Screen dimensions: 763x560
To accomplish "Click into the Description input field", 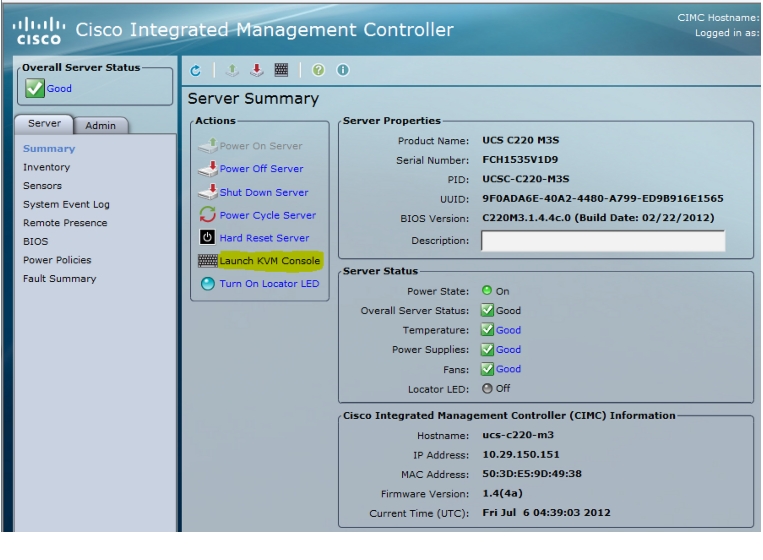I will pos(603,240).
